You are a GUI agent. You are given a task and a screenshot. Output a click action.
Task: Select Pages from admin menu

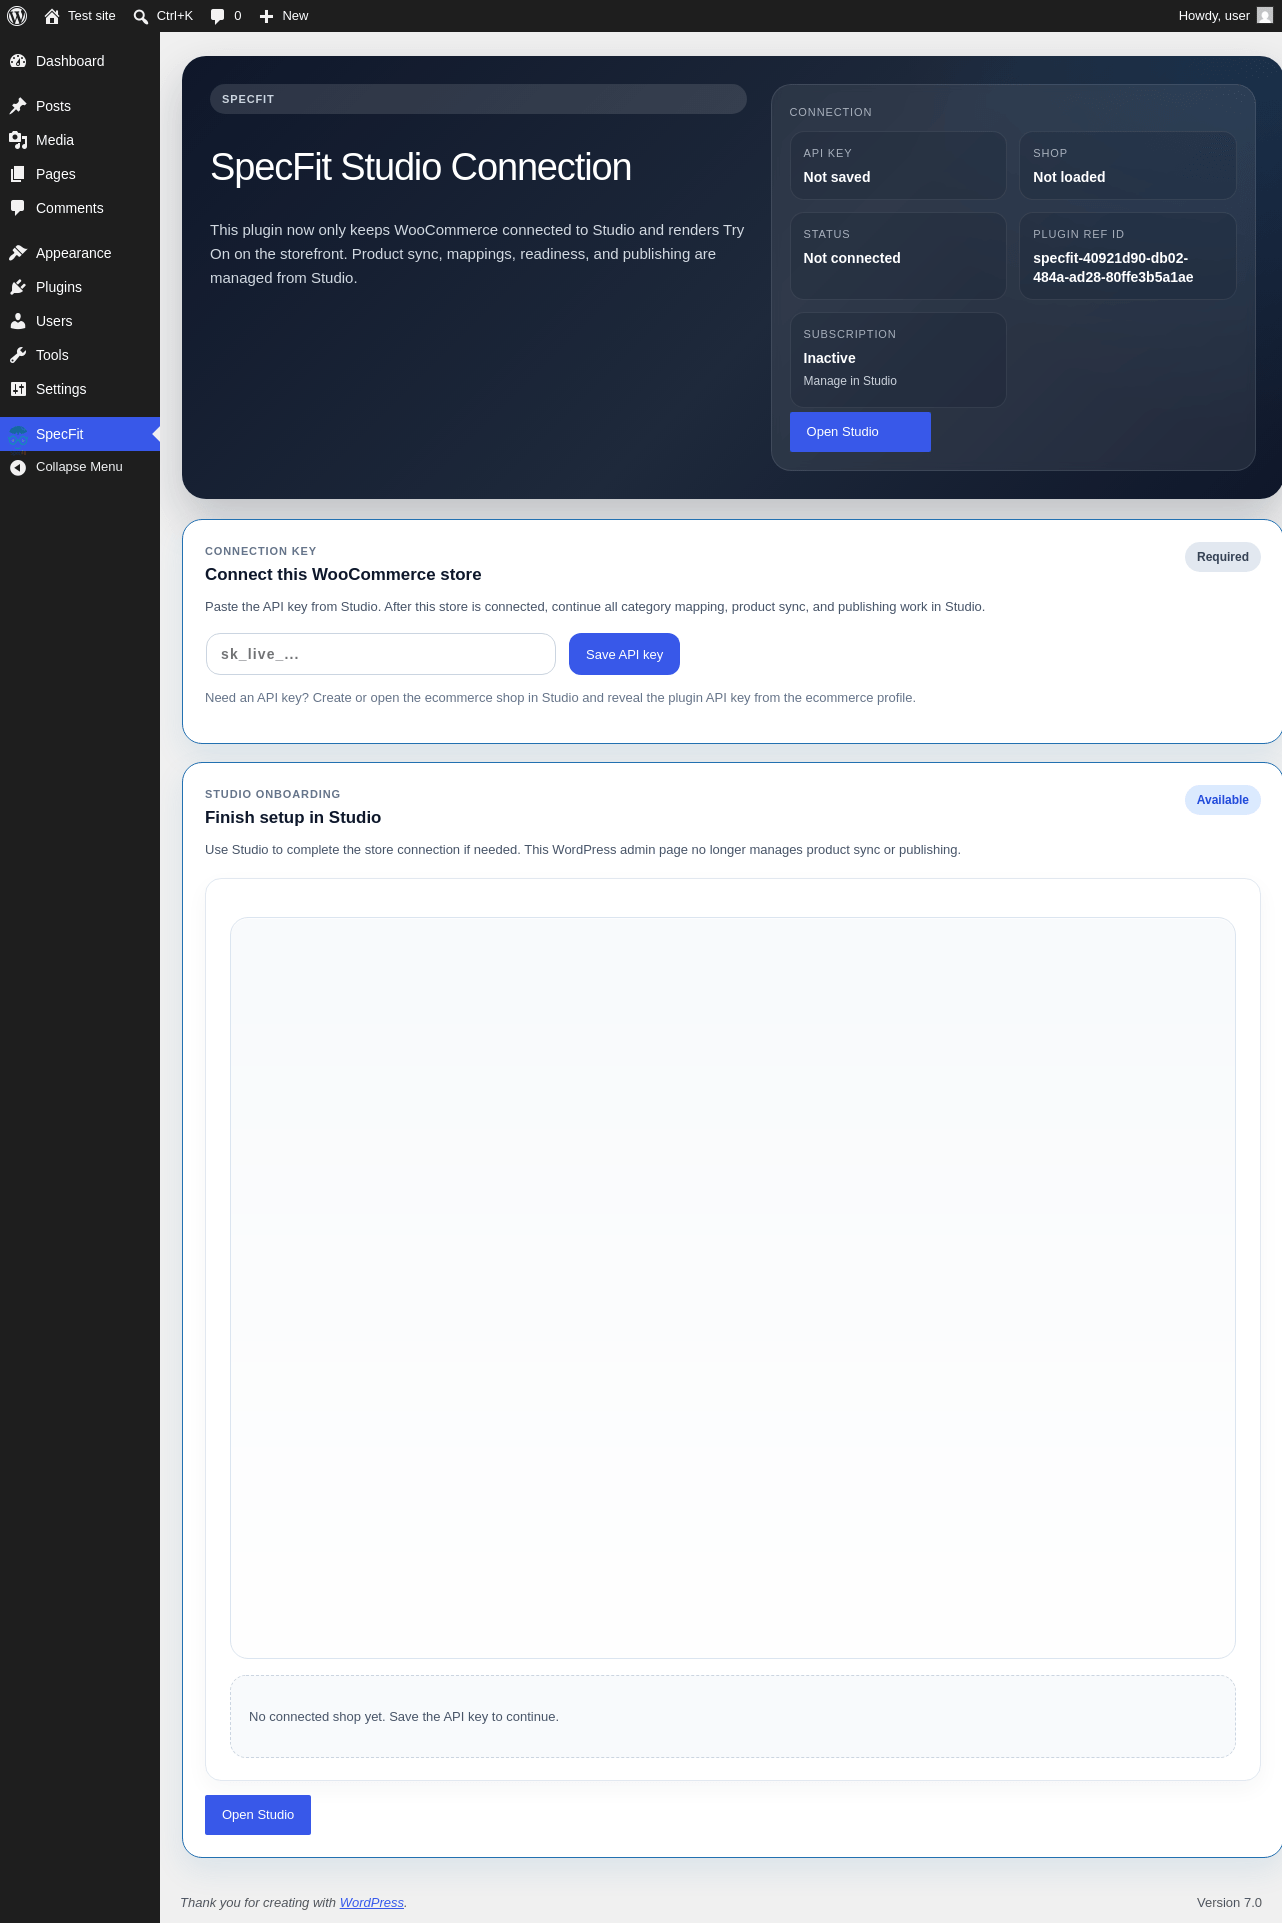click(x=80, y=174)
